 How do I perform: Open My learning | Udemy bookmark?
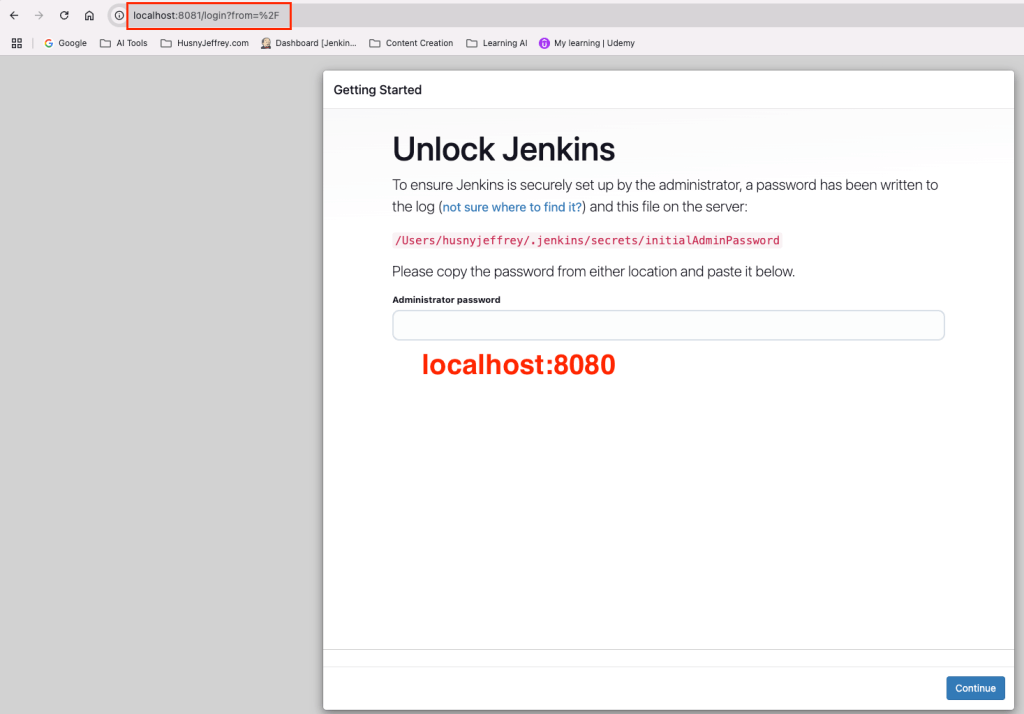[x=586, y=43]
